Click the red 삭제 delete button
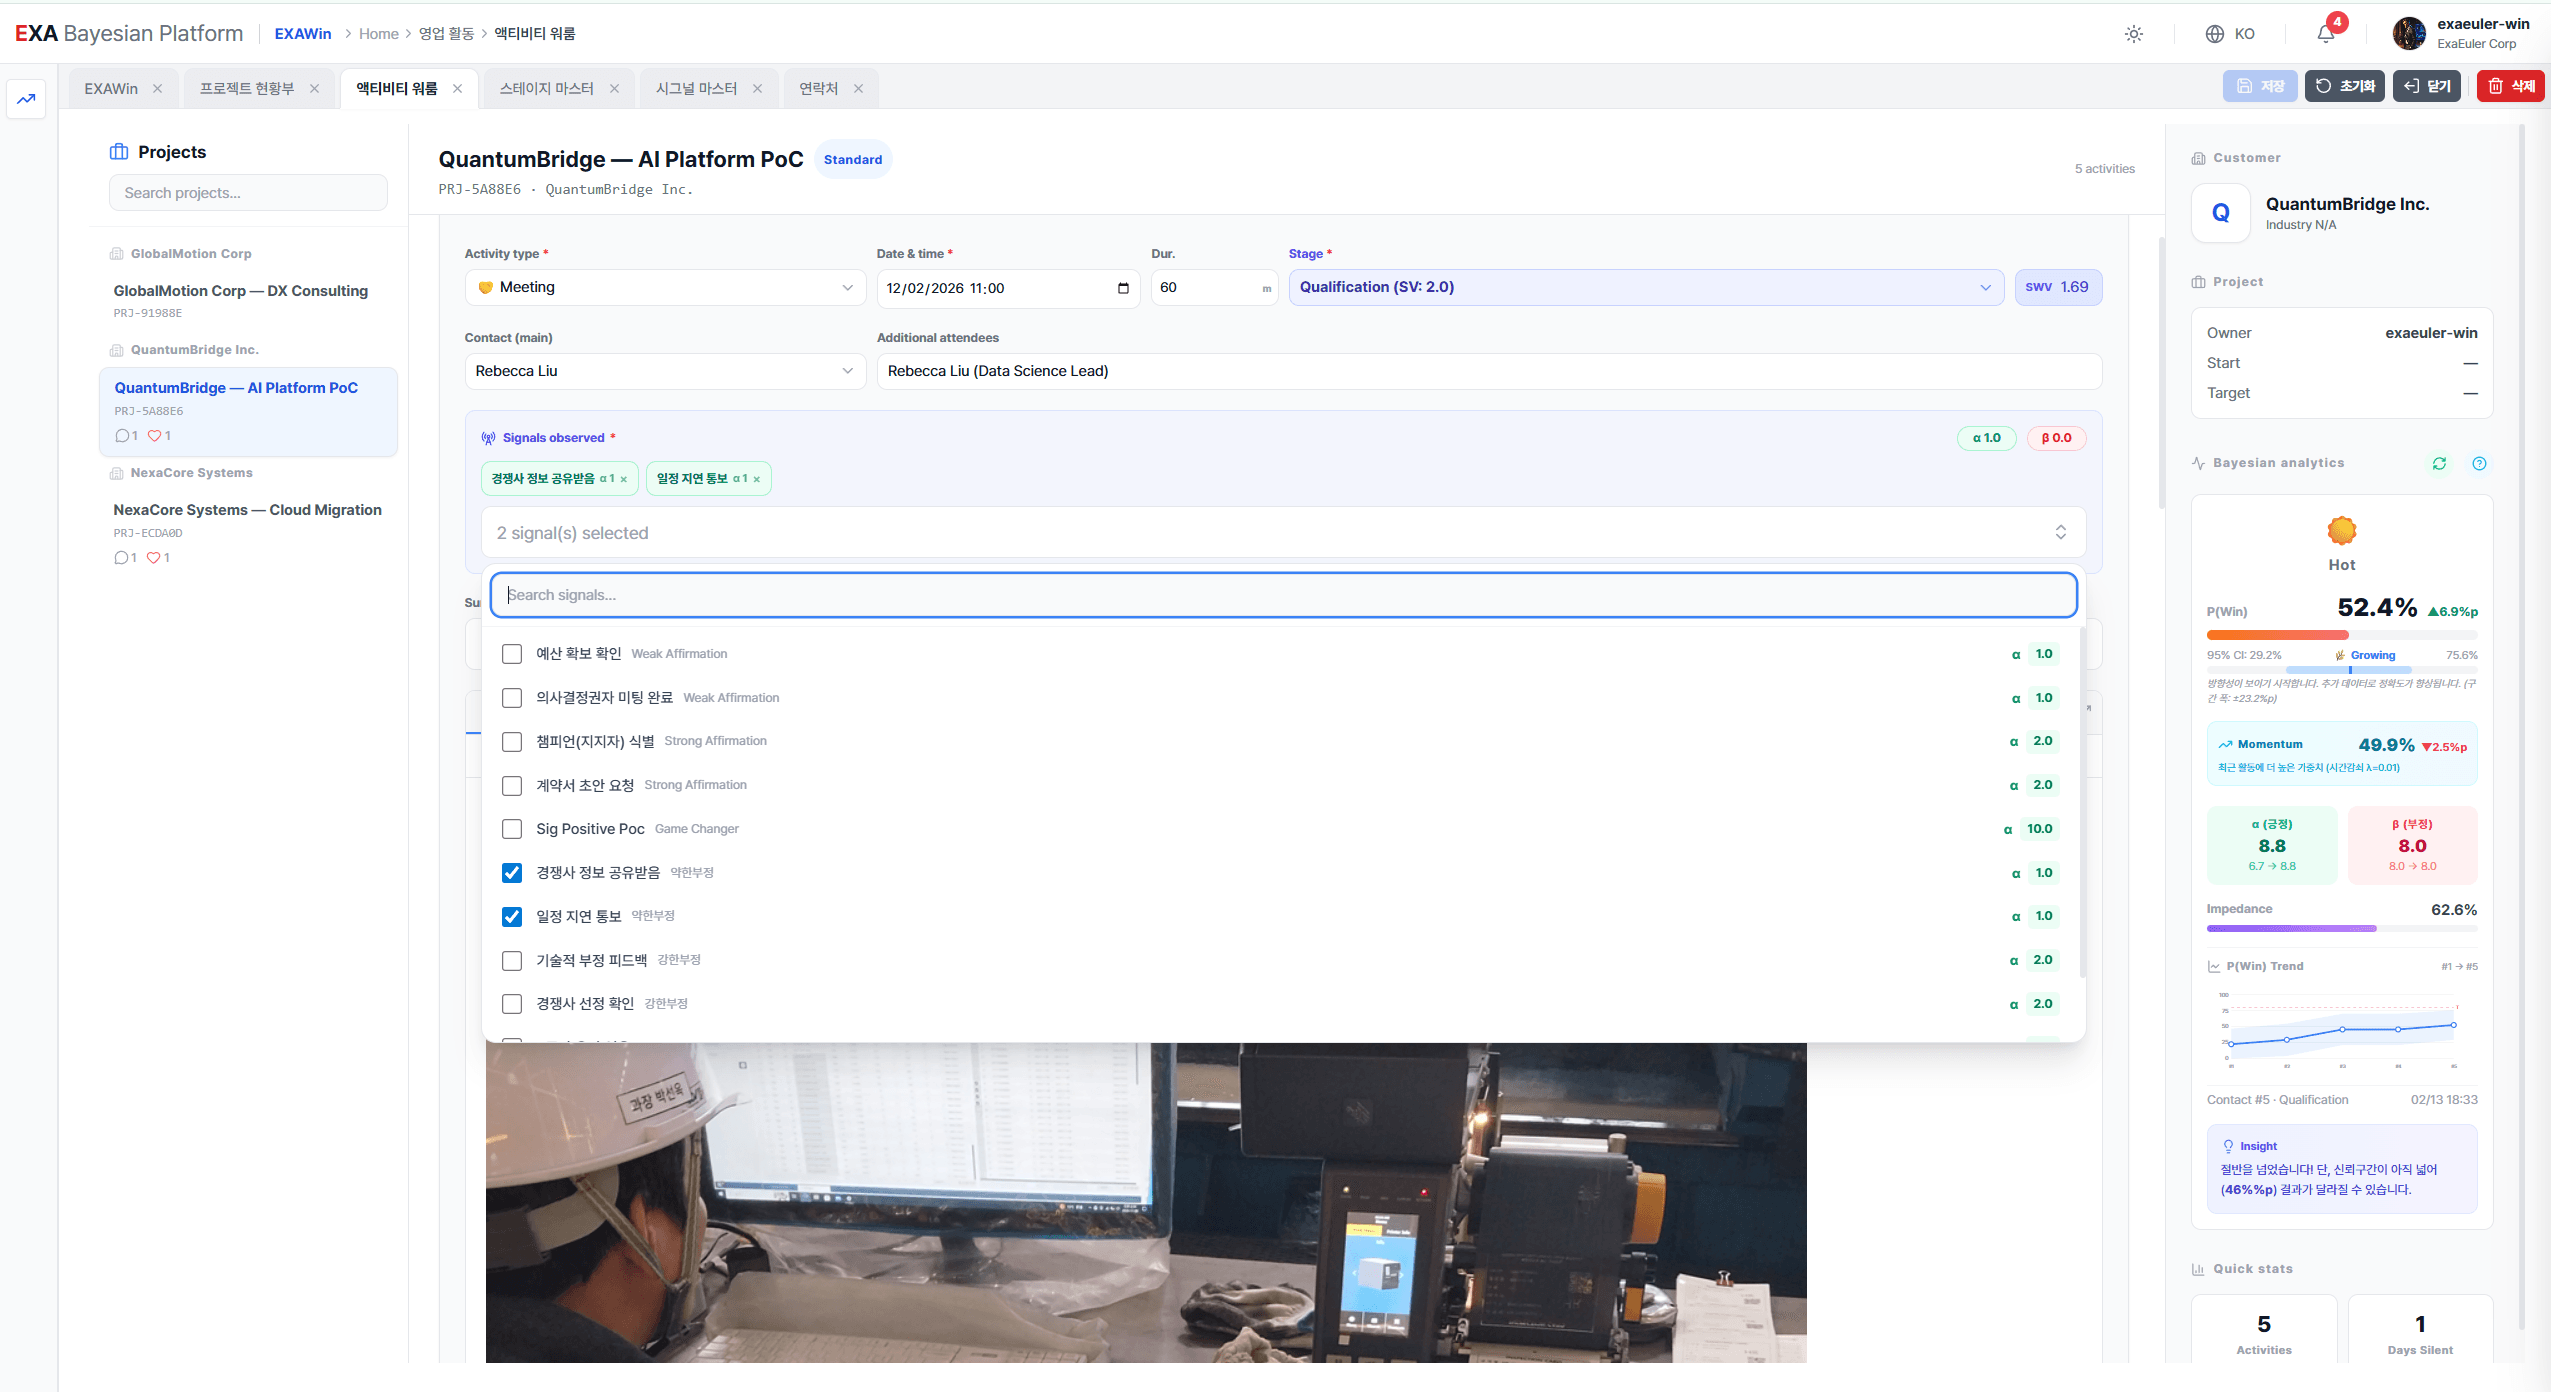Screen dimensions: 2551x1392 2513,86
